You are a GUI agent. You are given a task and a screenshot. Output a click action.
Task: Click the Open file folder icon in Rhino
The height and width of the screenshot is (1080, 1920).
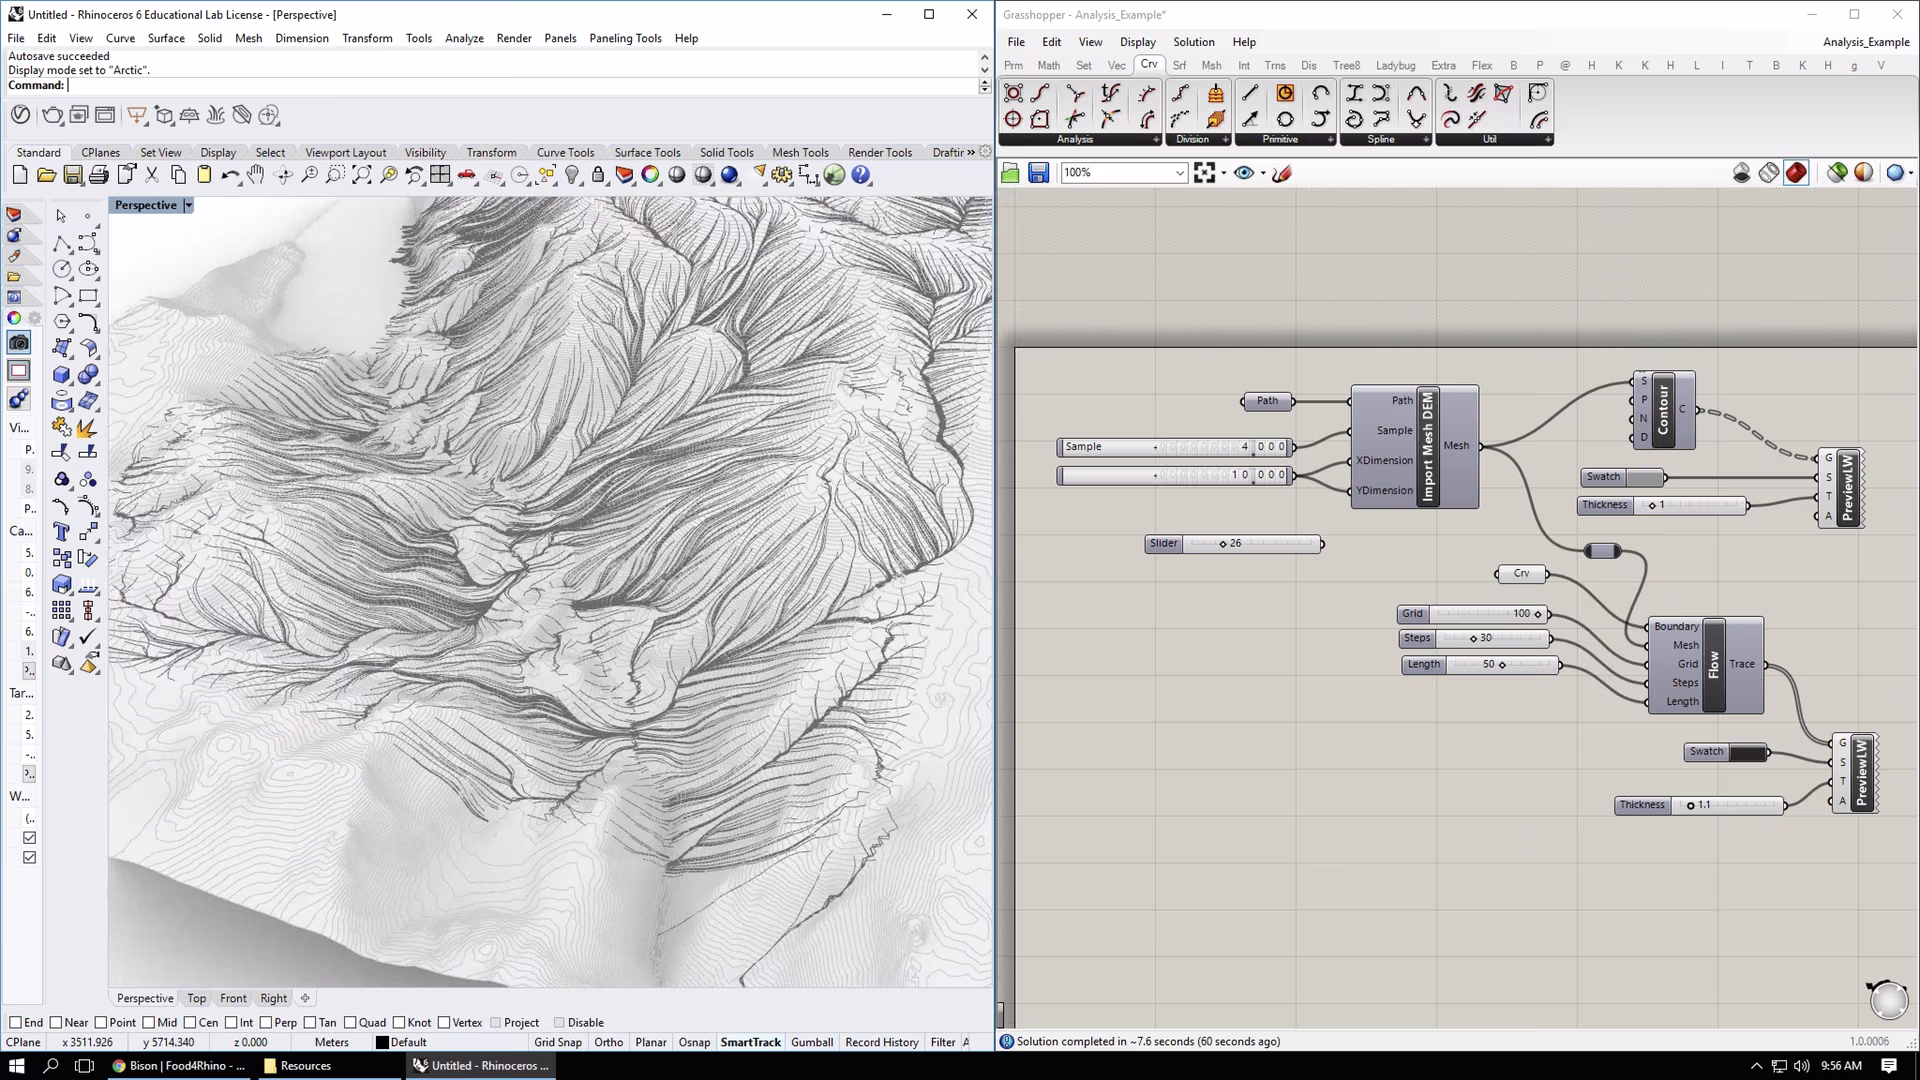(46, 175)
